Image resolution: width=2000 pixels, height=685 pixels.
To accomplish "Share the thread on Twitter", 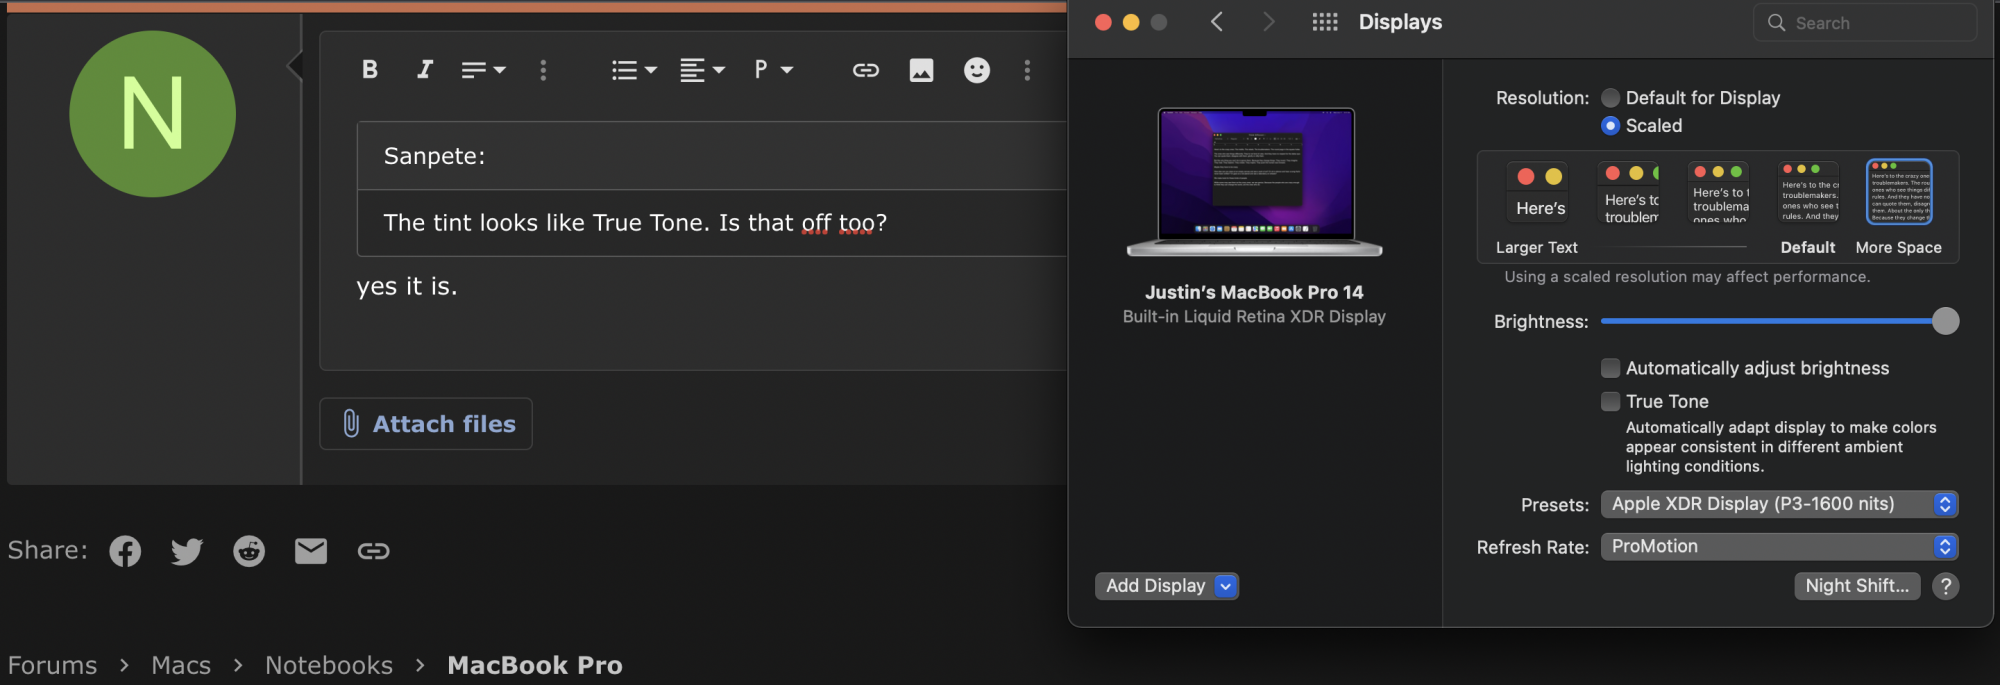I will (187, 551).
